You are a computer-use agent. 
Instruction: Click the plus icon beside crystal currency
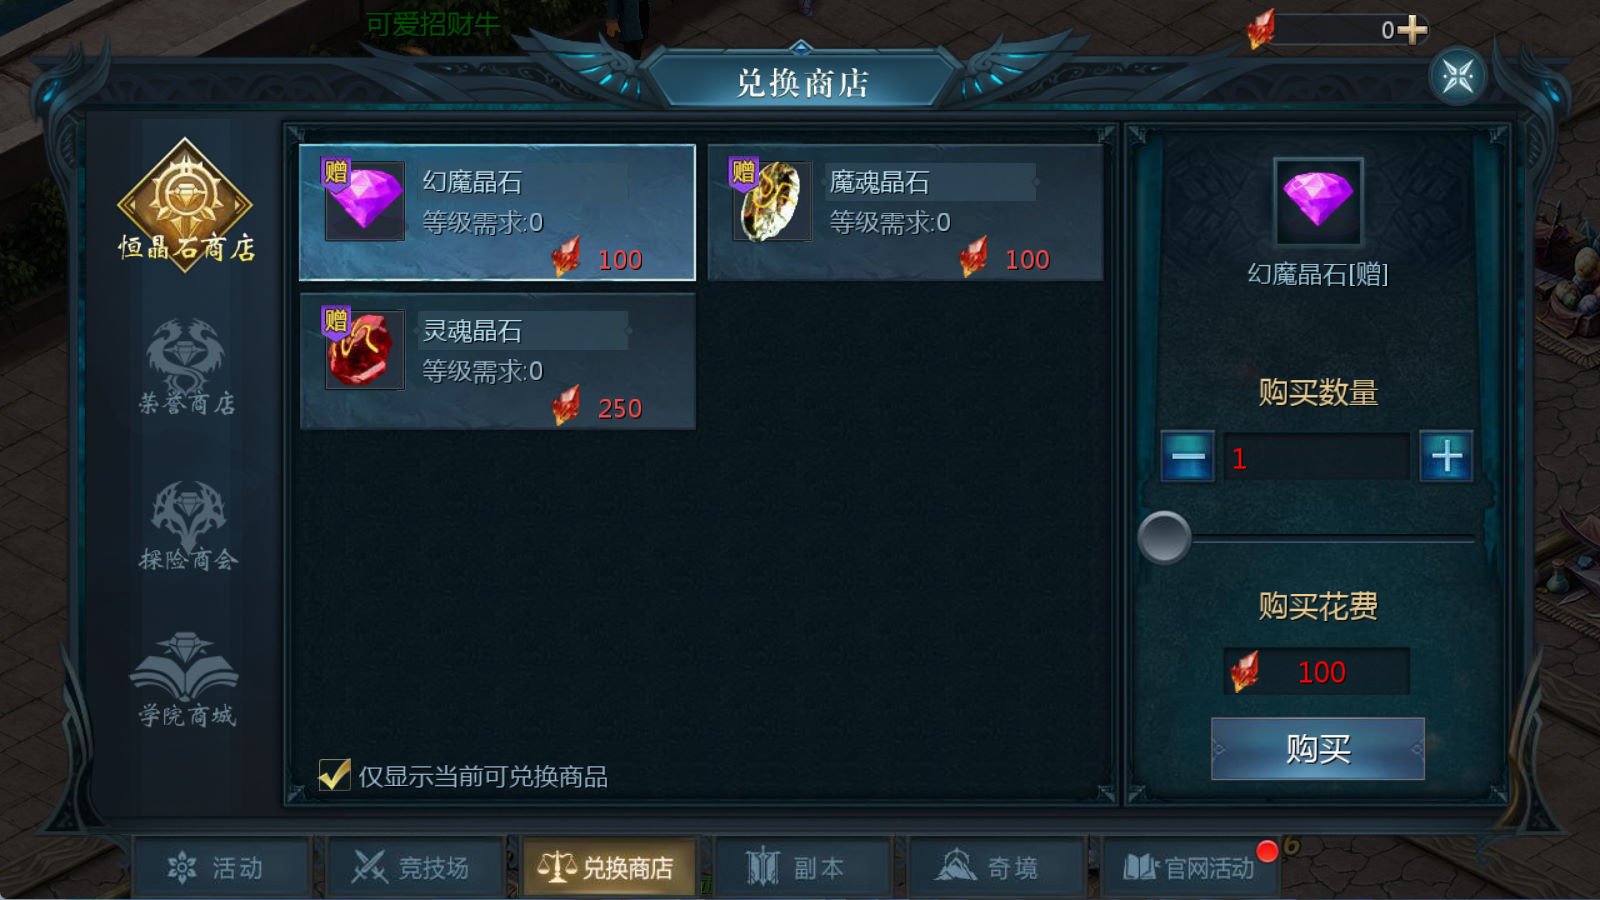(1412, 29)
